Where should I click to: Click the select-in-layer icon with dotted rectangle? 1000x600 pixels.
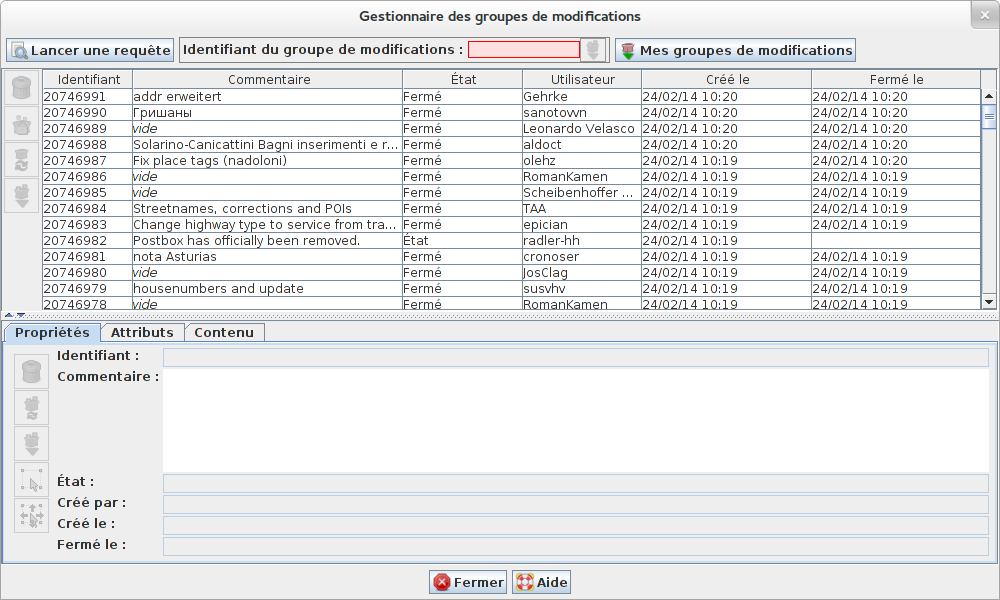(x=31, y=480)
